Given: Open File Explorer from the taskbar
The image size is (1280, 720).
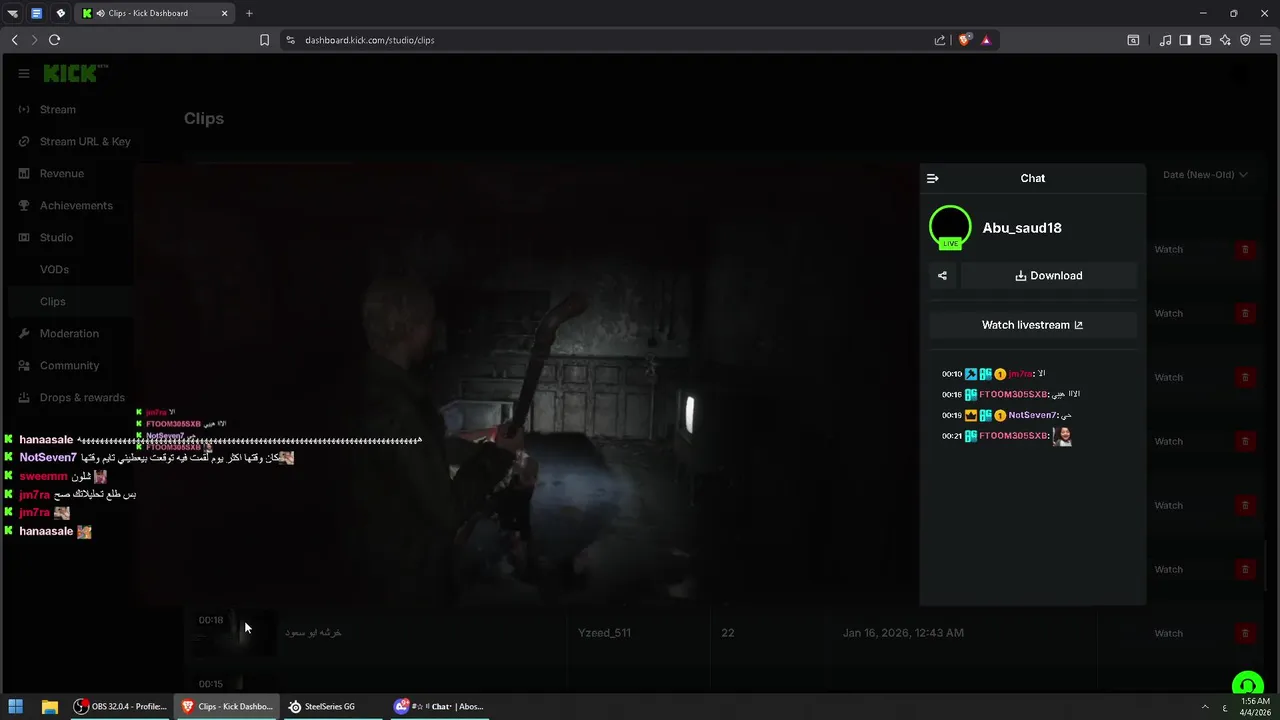Looking at the screenshot, I should tap(49, 706).
